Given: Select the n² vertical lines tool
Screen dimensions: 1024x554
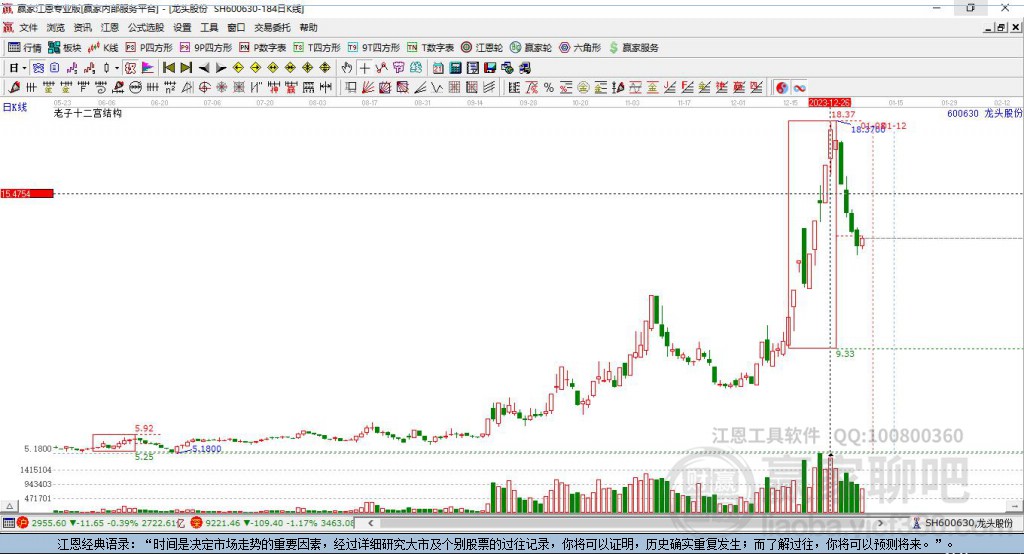Looking at the screenshot, I should click(x=170, y=88).
